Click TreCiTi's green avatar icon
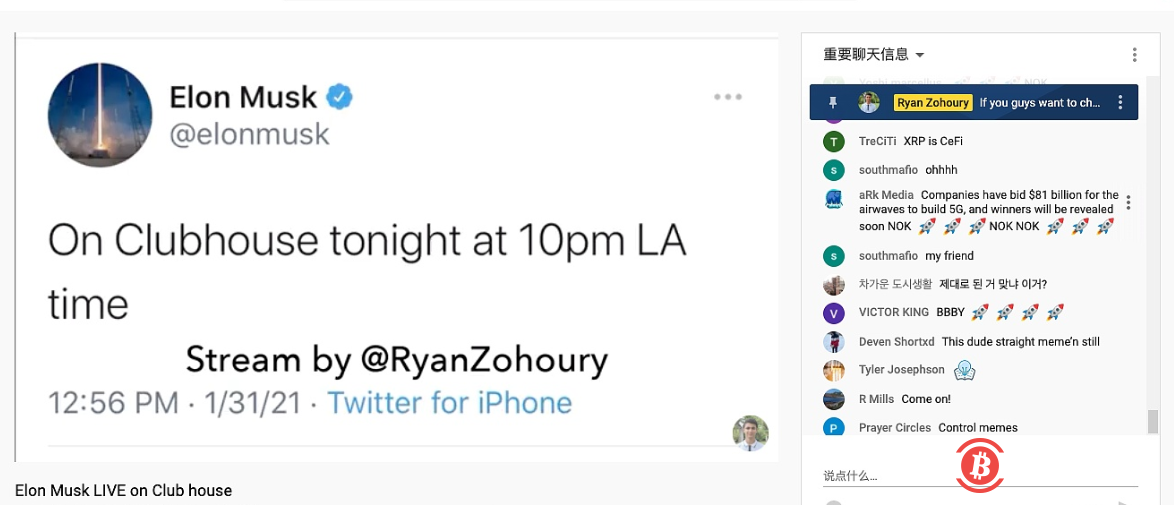The height and width of the screenshot is (505, 1174). 834,141
